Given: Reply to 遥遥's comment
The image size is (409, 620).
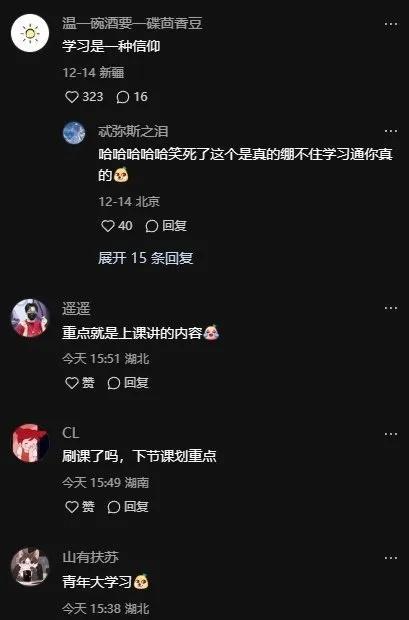Looking at the screenshot, I should click(128, 383).
